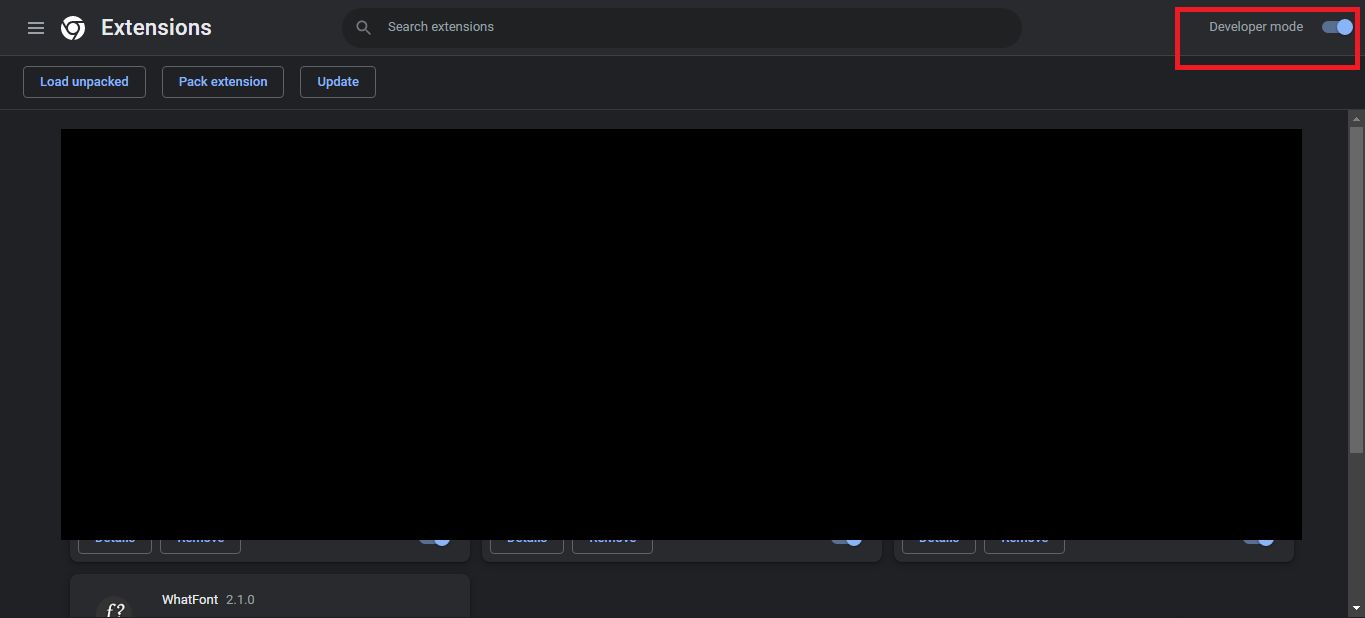
Task: Click the Update button
Action: [x=338, y=82]
